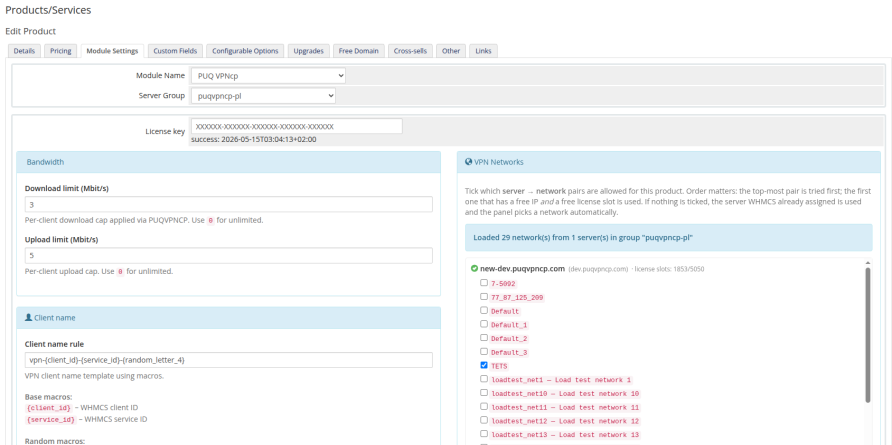
Task: Open the Module Name dropdown
Action: tap(268, 76)
